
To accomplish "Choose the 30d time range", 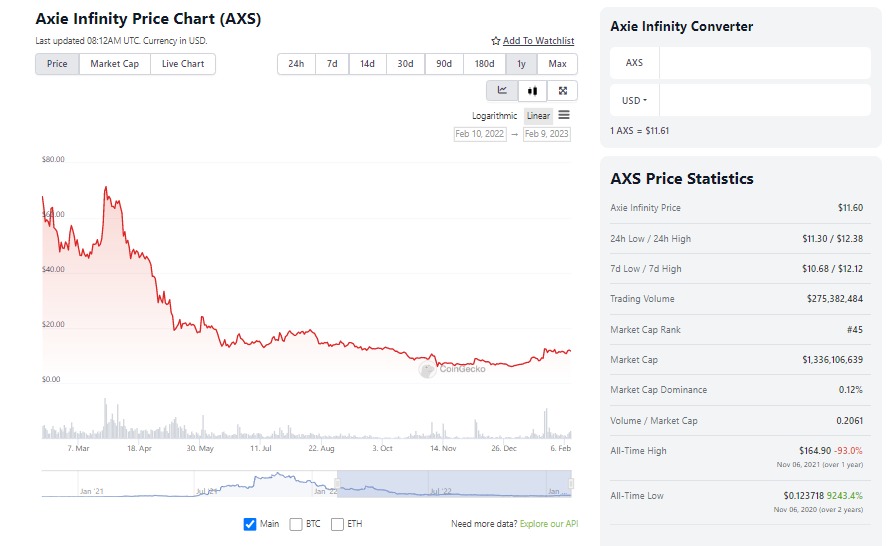I will [405, 64].
